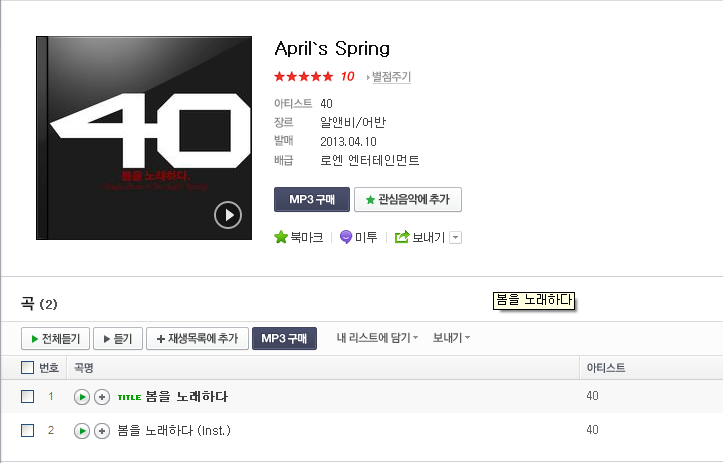Play track 2 봄을 노래하다 (Inst.)
Image resolution: width=723 pixels, height=463 pixels.
[82, 431]
